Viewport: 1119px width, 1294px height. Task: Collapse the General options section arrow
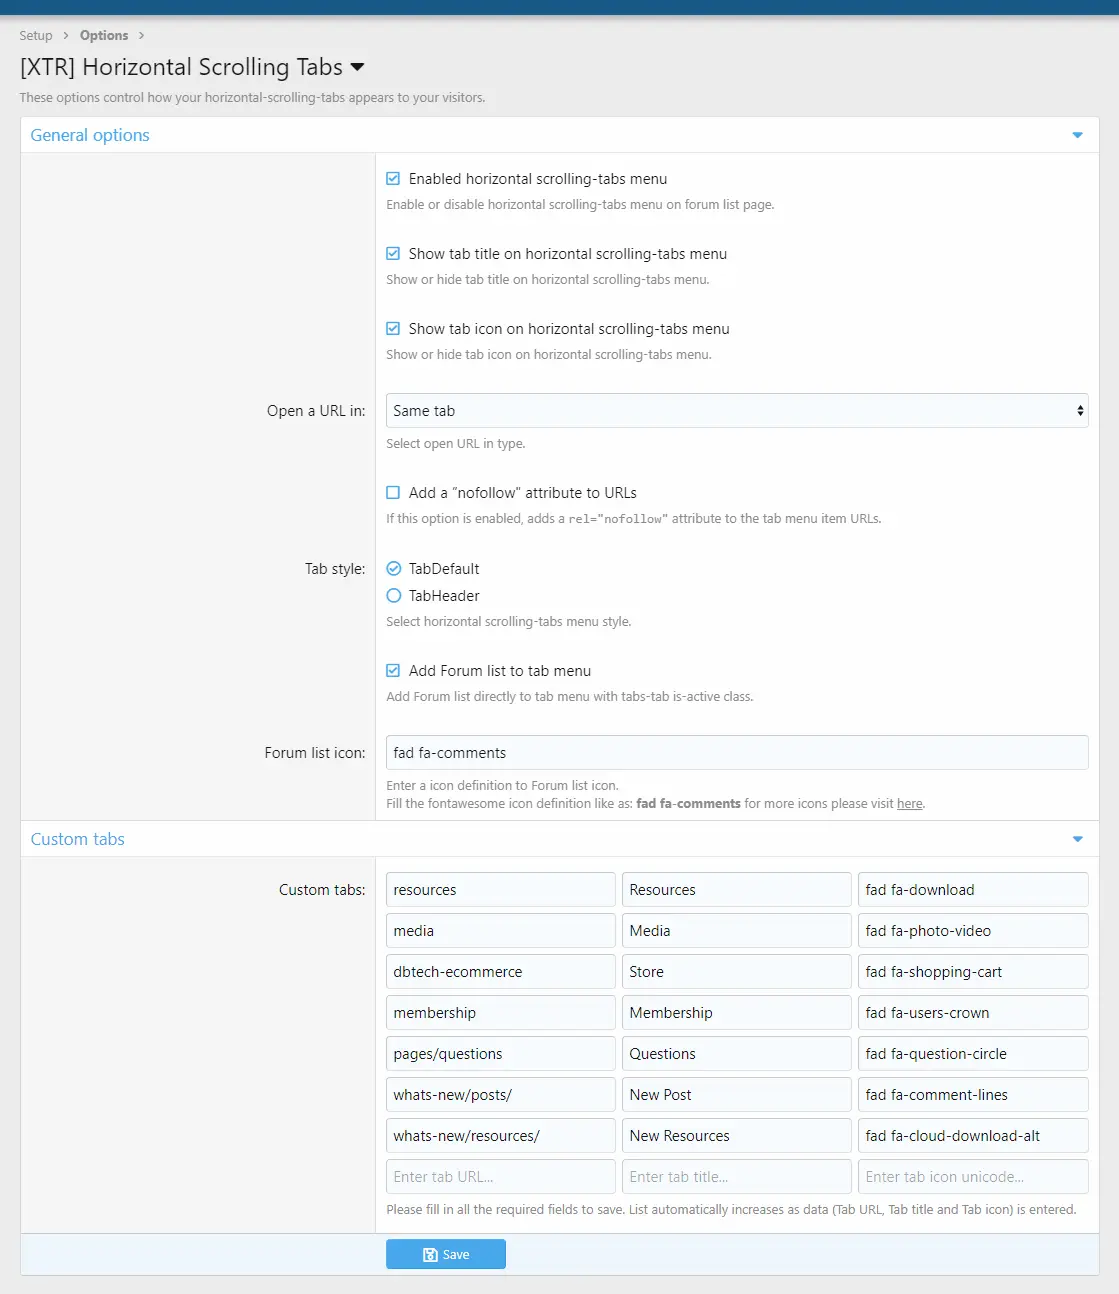click(1077, 135)
